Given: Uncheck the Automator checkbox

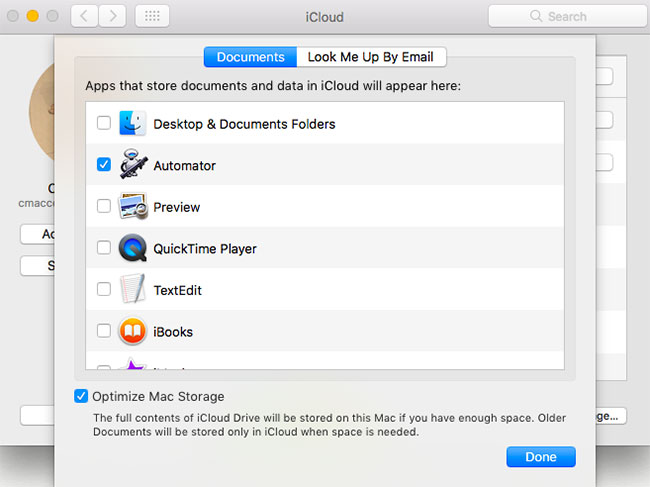Looking at the screenshot, I should pyautogui.click(x=104, y=165).
